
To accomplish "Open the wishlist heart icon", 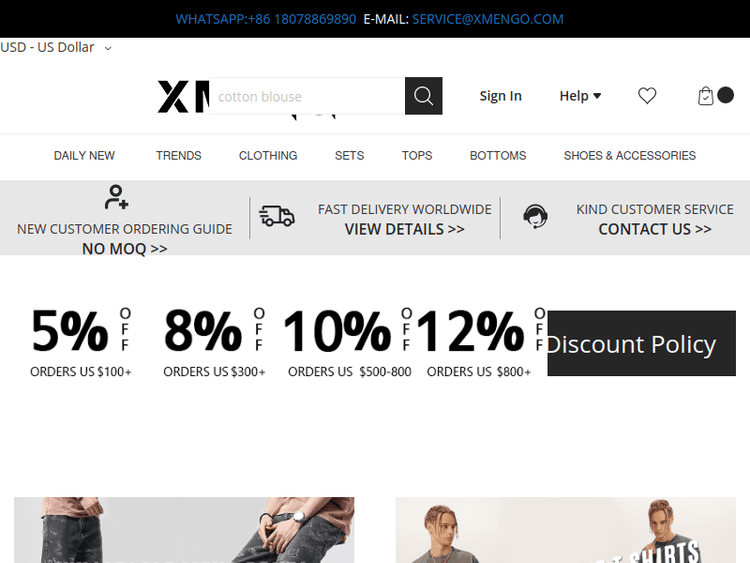I will pos(647,96).
